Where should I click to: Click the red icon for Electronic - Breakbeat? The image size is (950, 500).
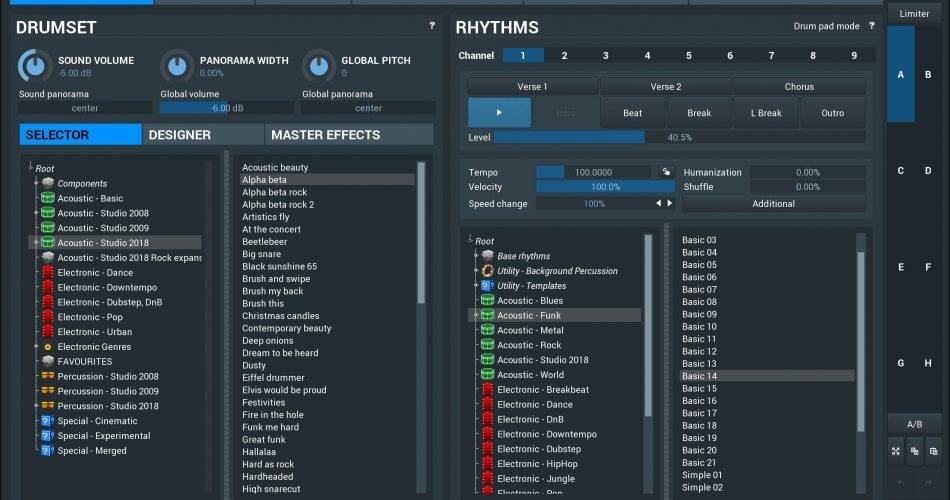point(488,390)
